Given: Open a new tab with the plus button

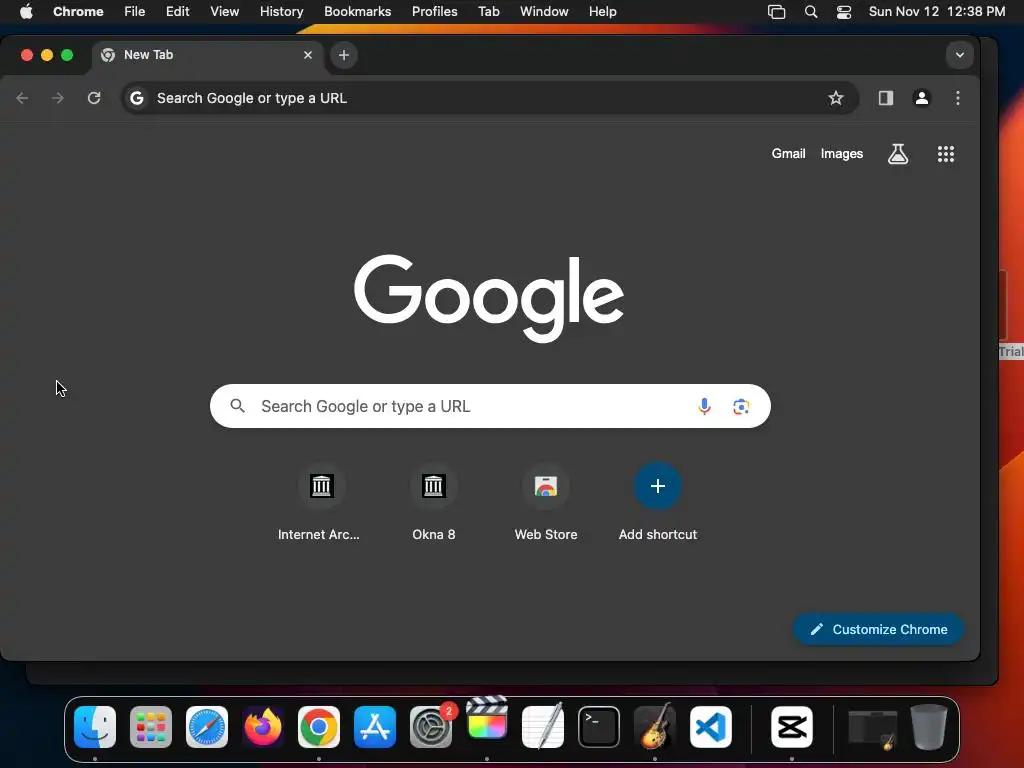Looking at the screenshot, I should point(344,56).
